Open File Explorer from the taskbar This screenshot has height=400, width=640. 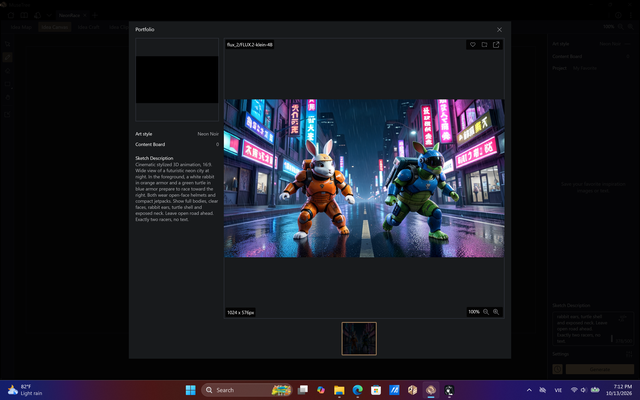[339, 390]
